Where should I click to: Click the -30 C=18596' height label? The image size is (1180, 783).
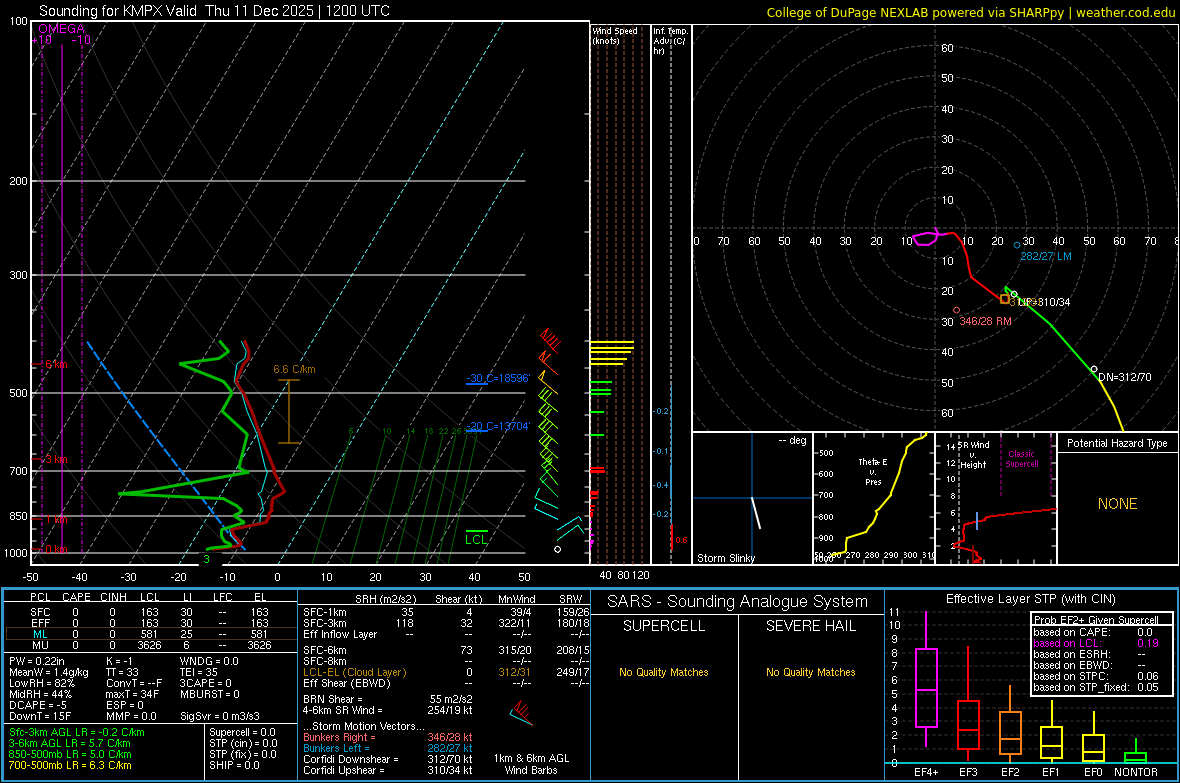coord(498,378)
